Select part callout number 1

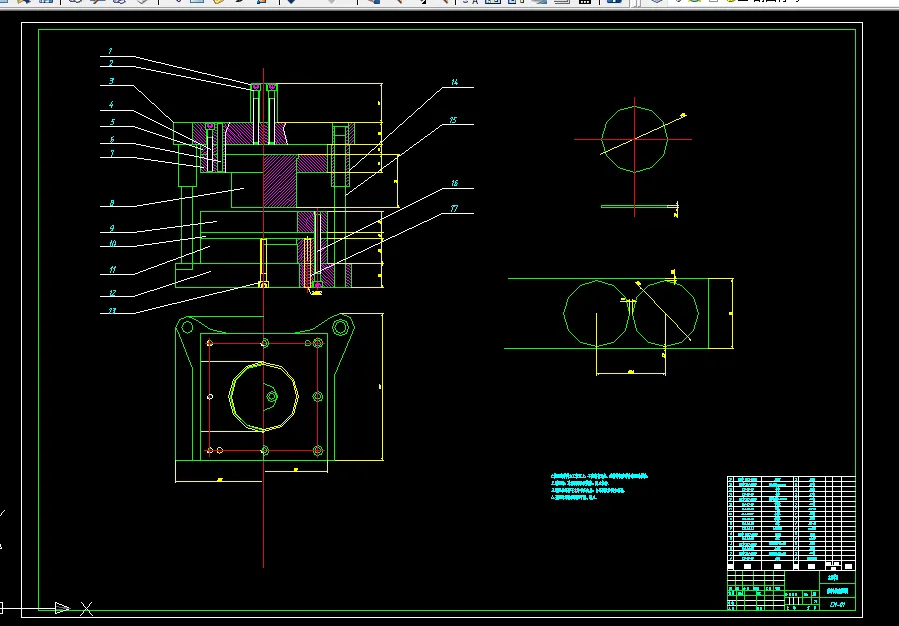(x=111, y=52)
